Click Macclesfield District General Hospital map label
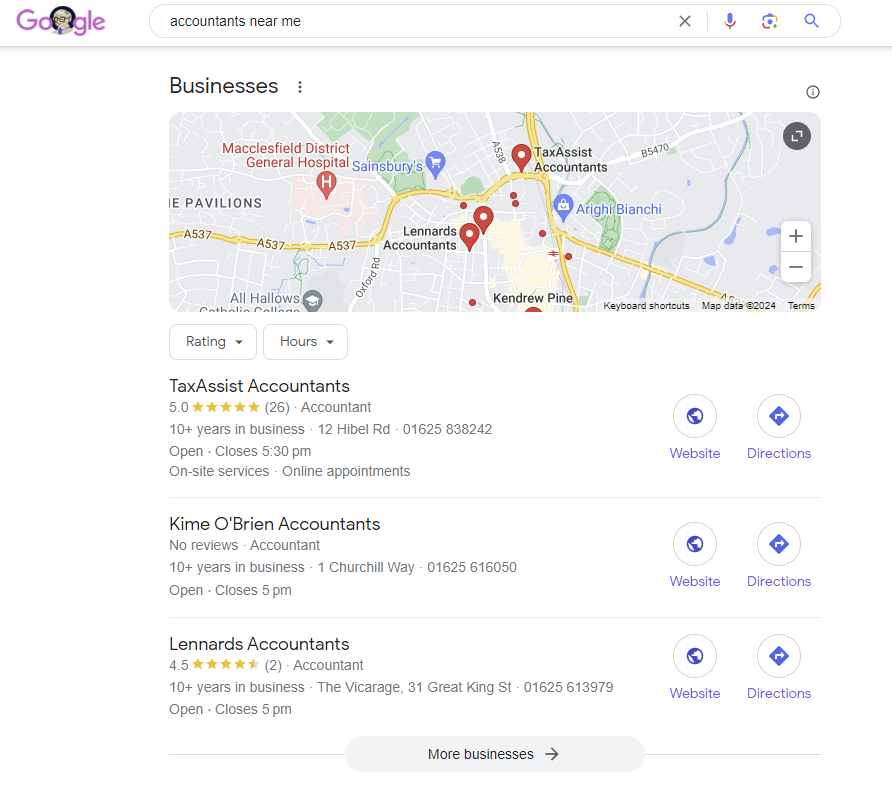The width and height of the screenshot is (892, 793). (286, 155)
